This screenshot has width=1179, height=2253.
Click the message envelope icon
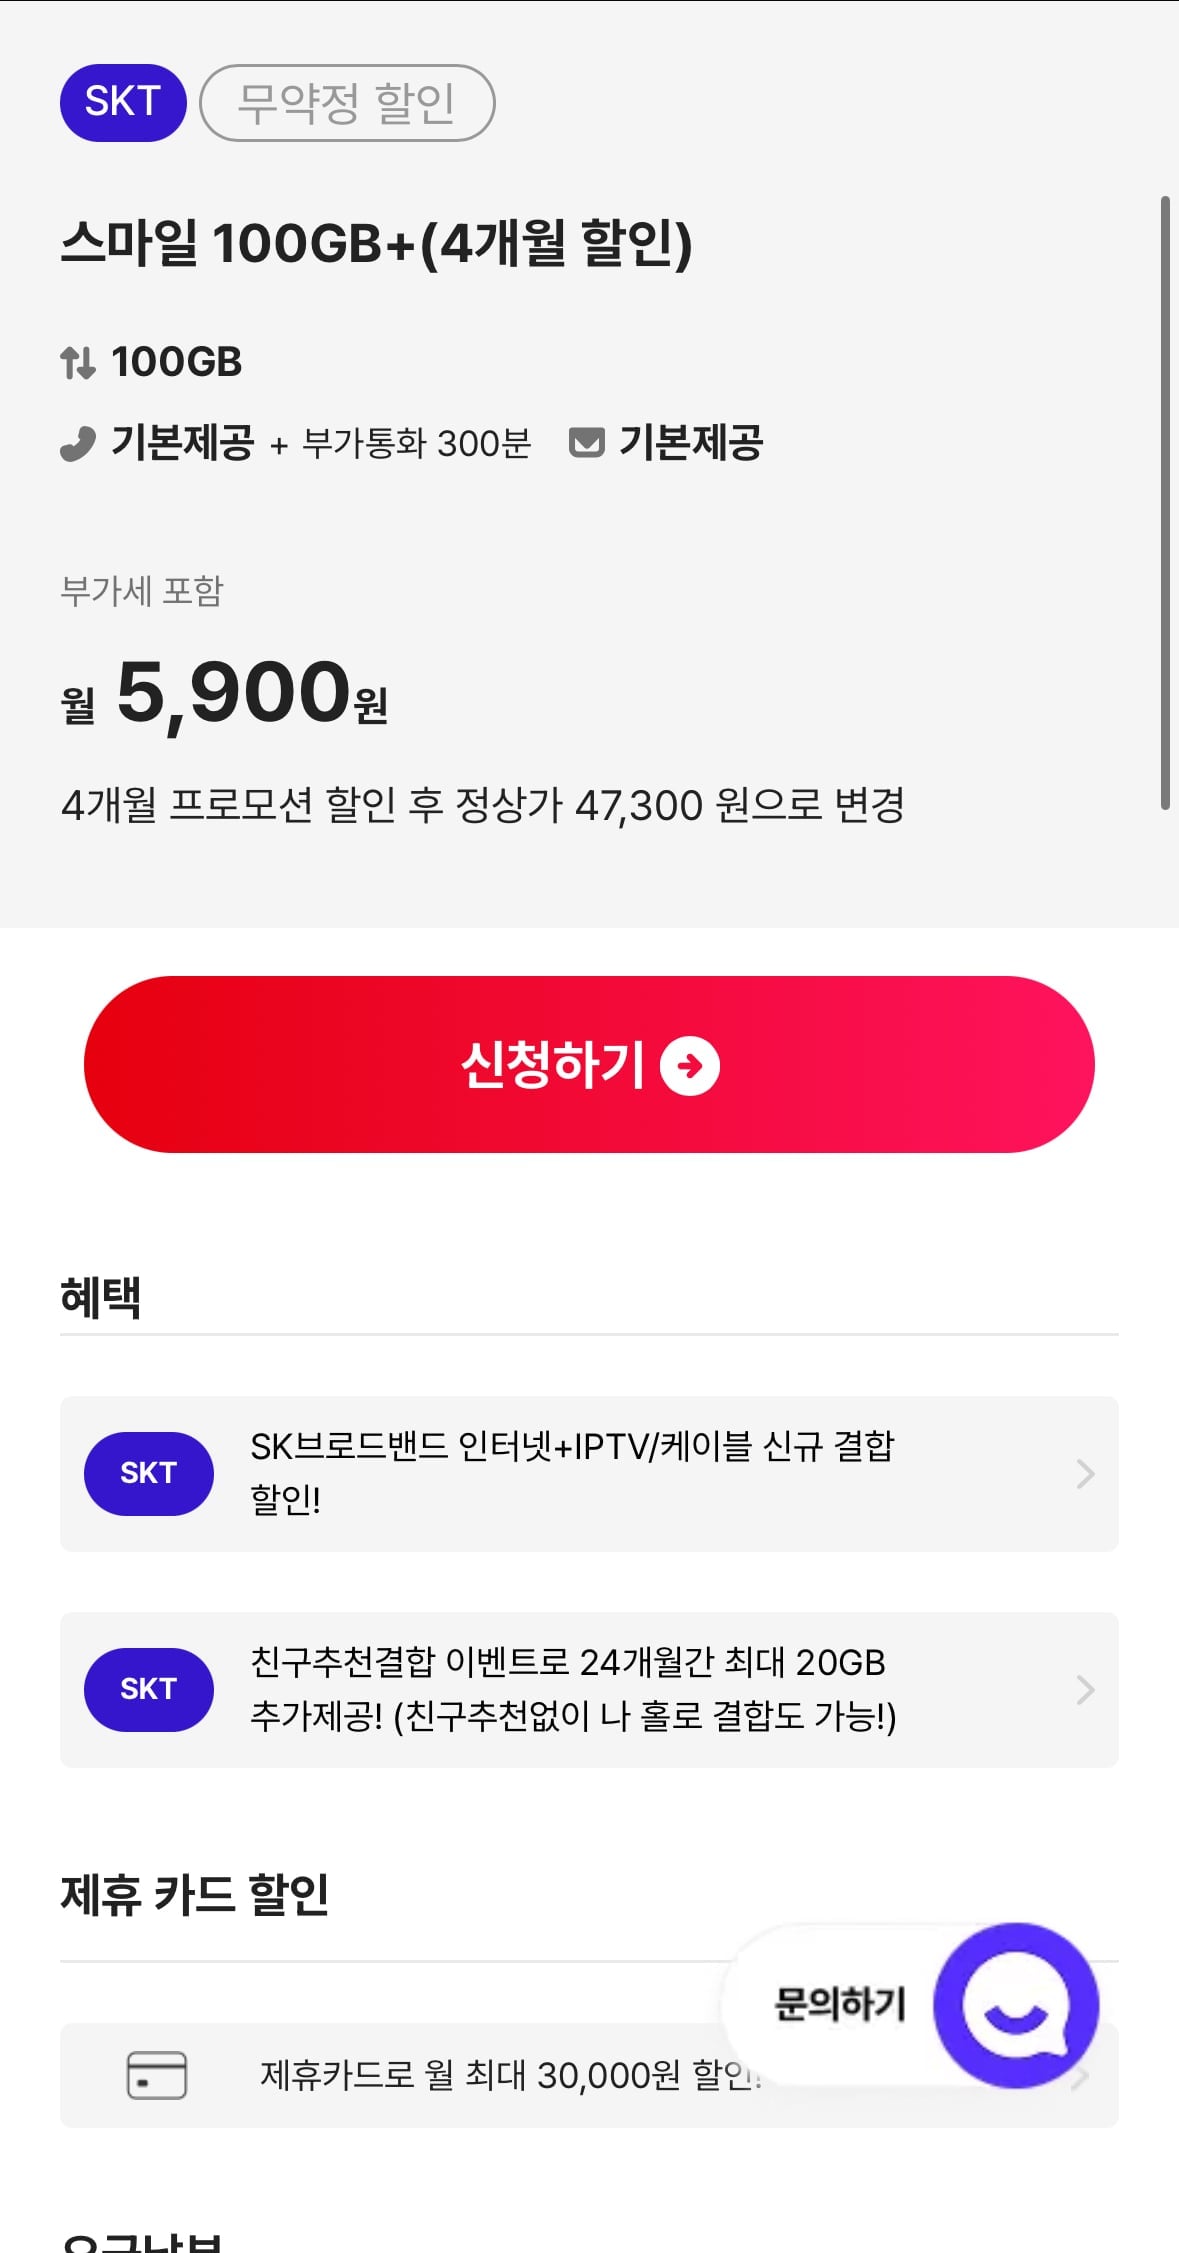coord(586,442)
